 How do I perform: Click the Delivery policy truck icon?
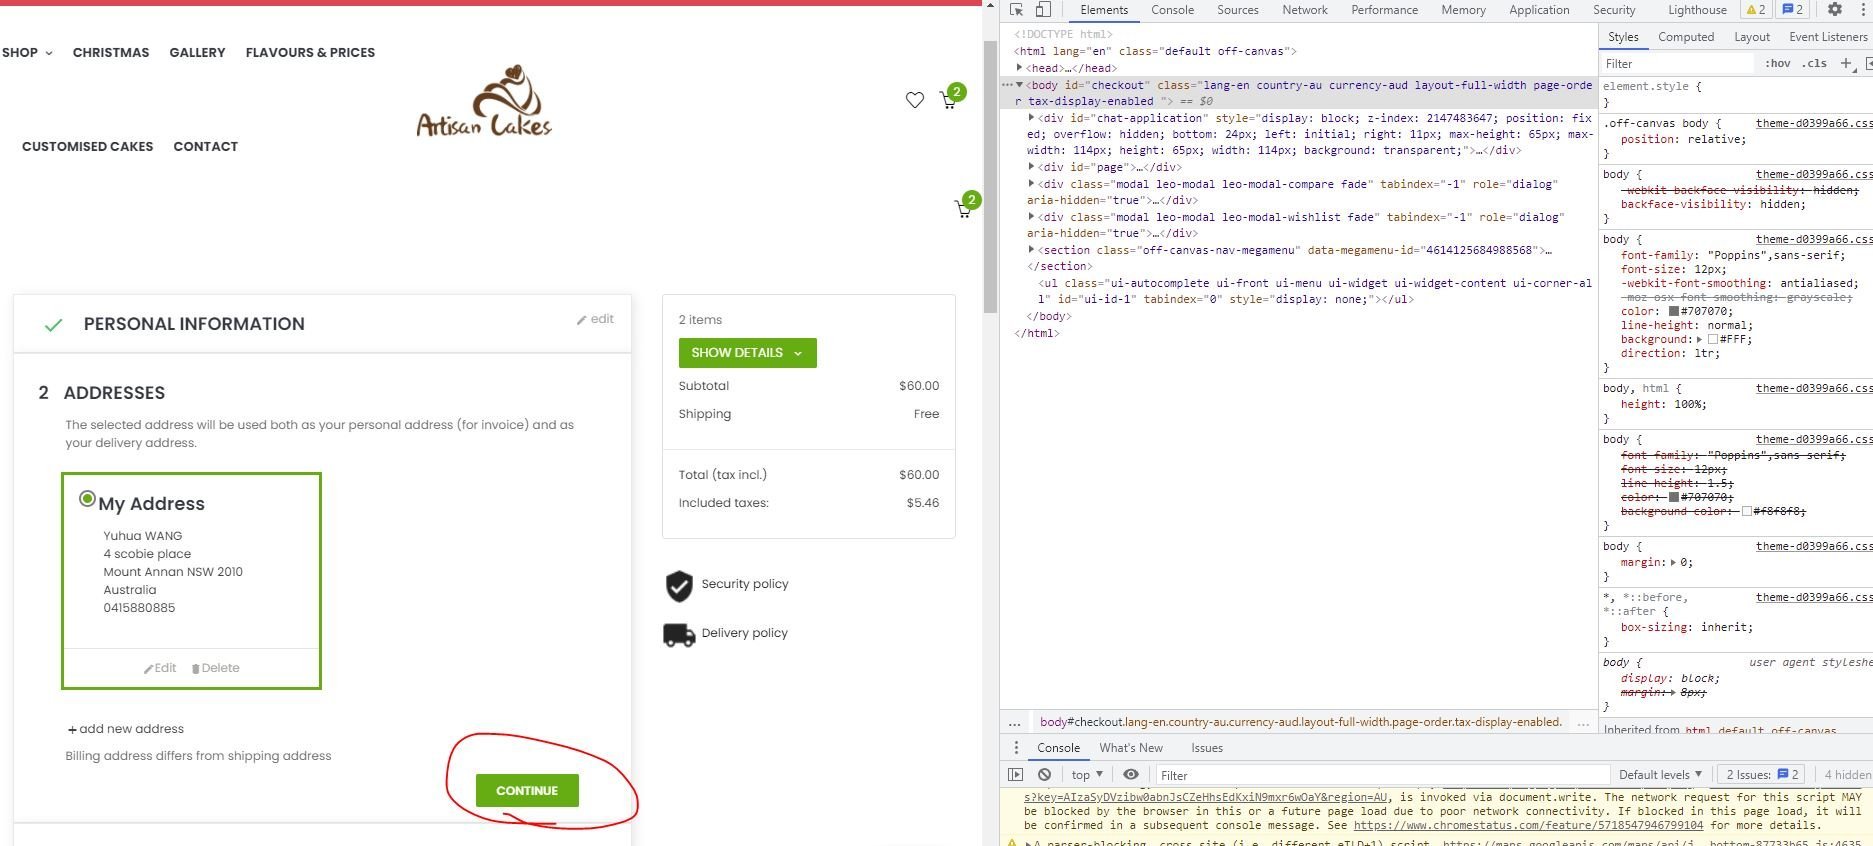(x=679, y=635)
